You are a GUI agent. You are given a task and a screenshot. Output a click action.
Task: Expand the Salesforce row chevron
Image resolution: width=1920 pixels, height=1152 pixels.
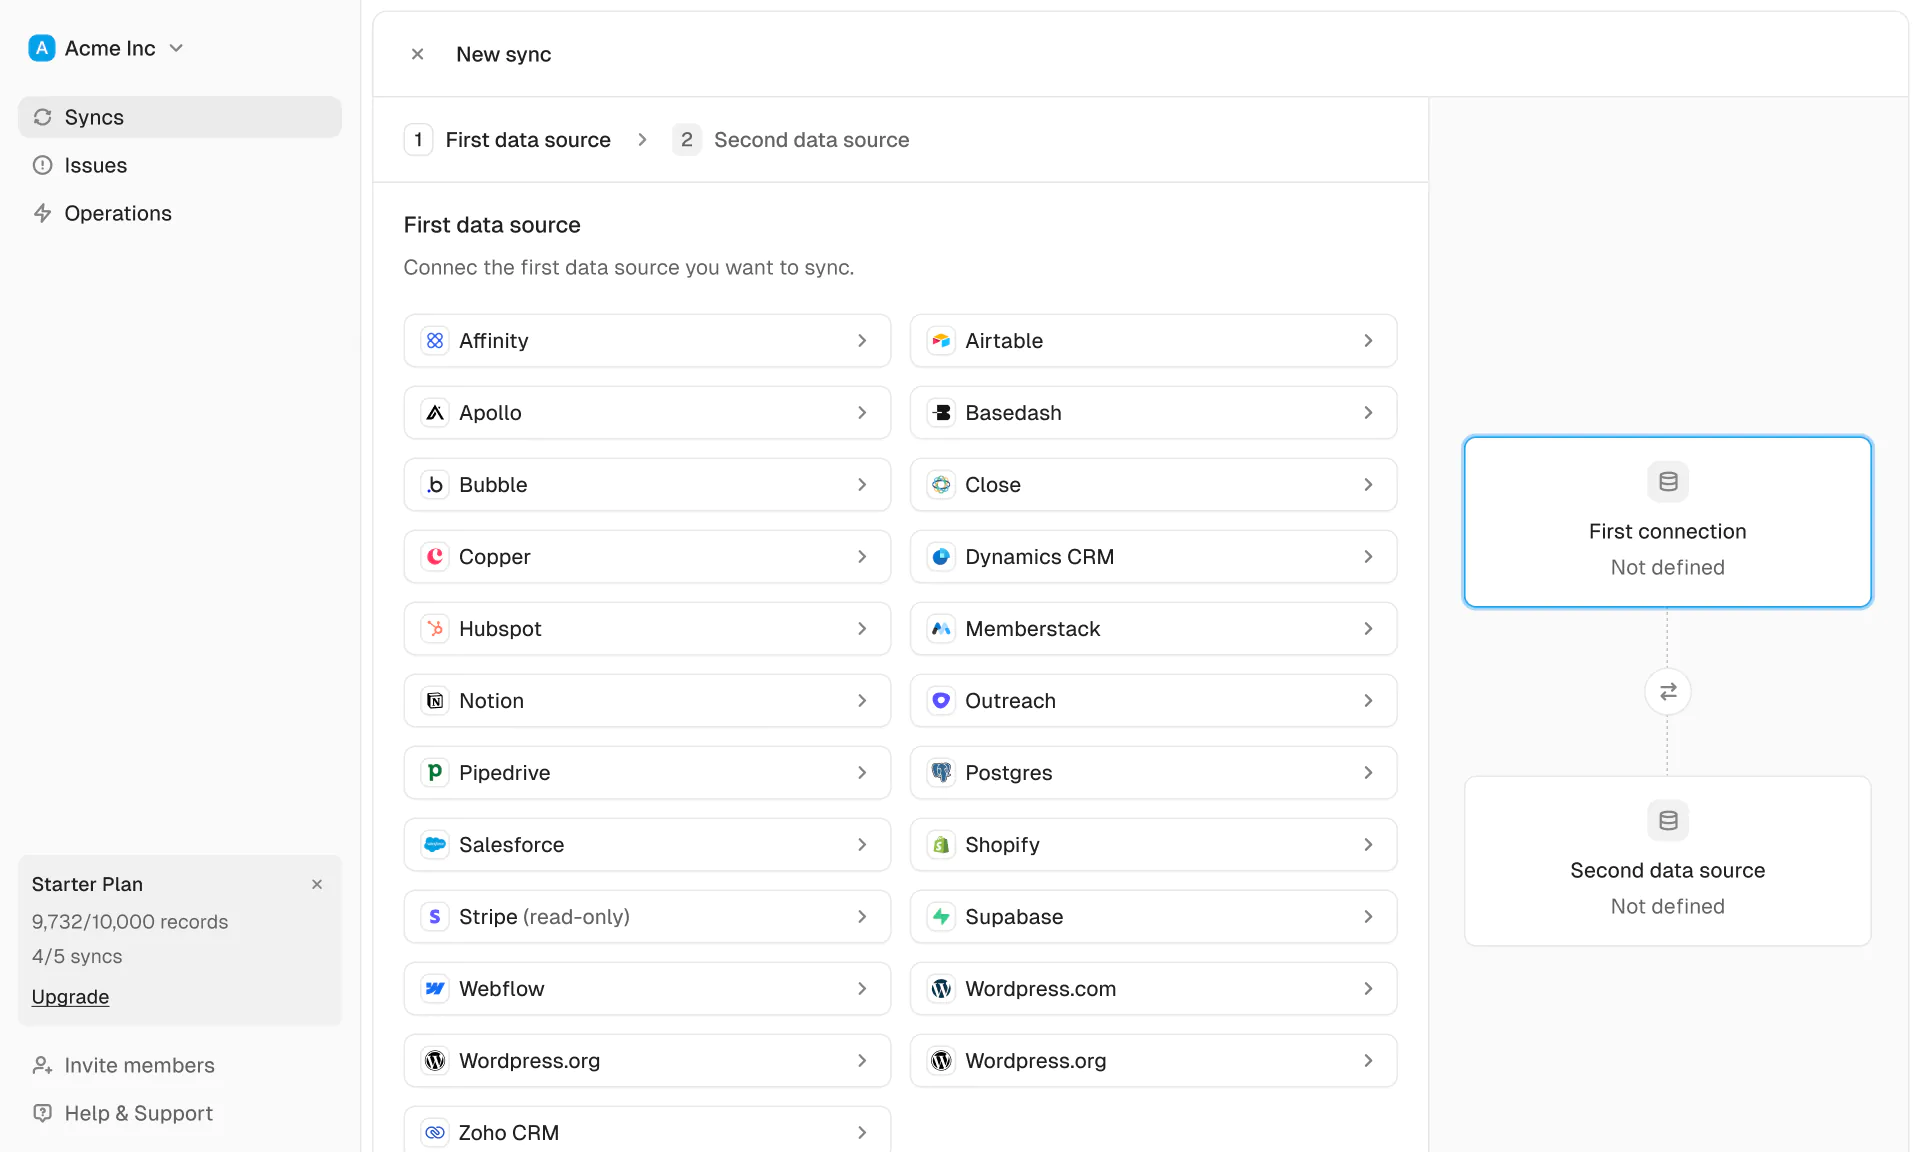[x=862, y=845]
